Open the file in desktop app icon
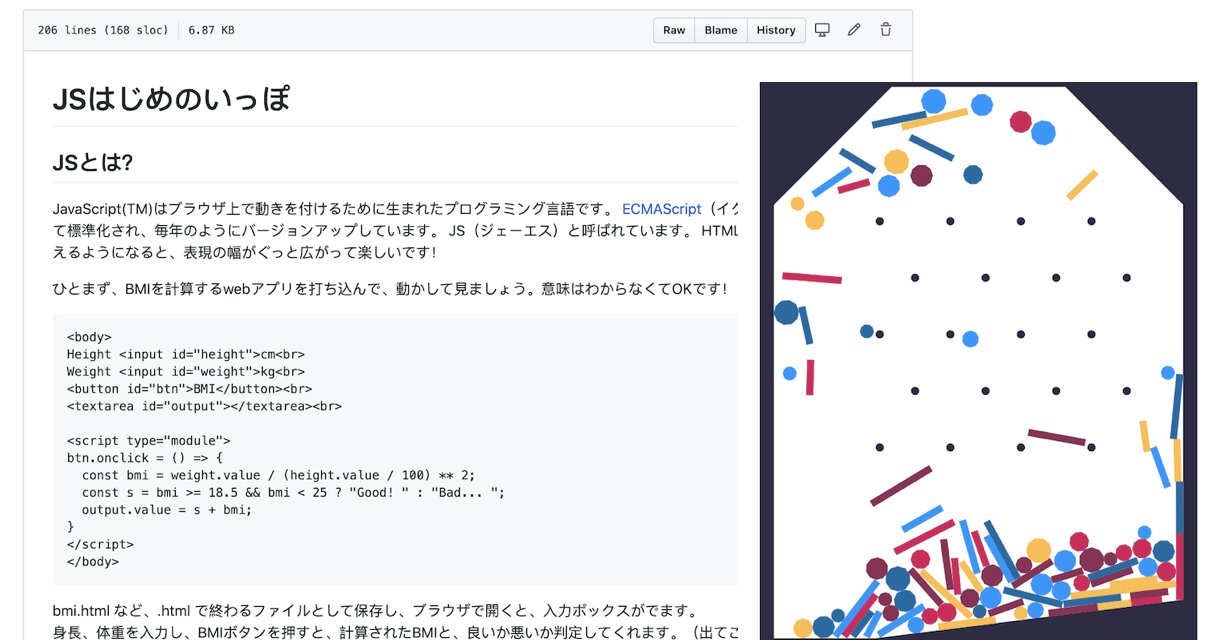Screen dimensions: 1220x640 point(822,30)
